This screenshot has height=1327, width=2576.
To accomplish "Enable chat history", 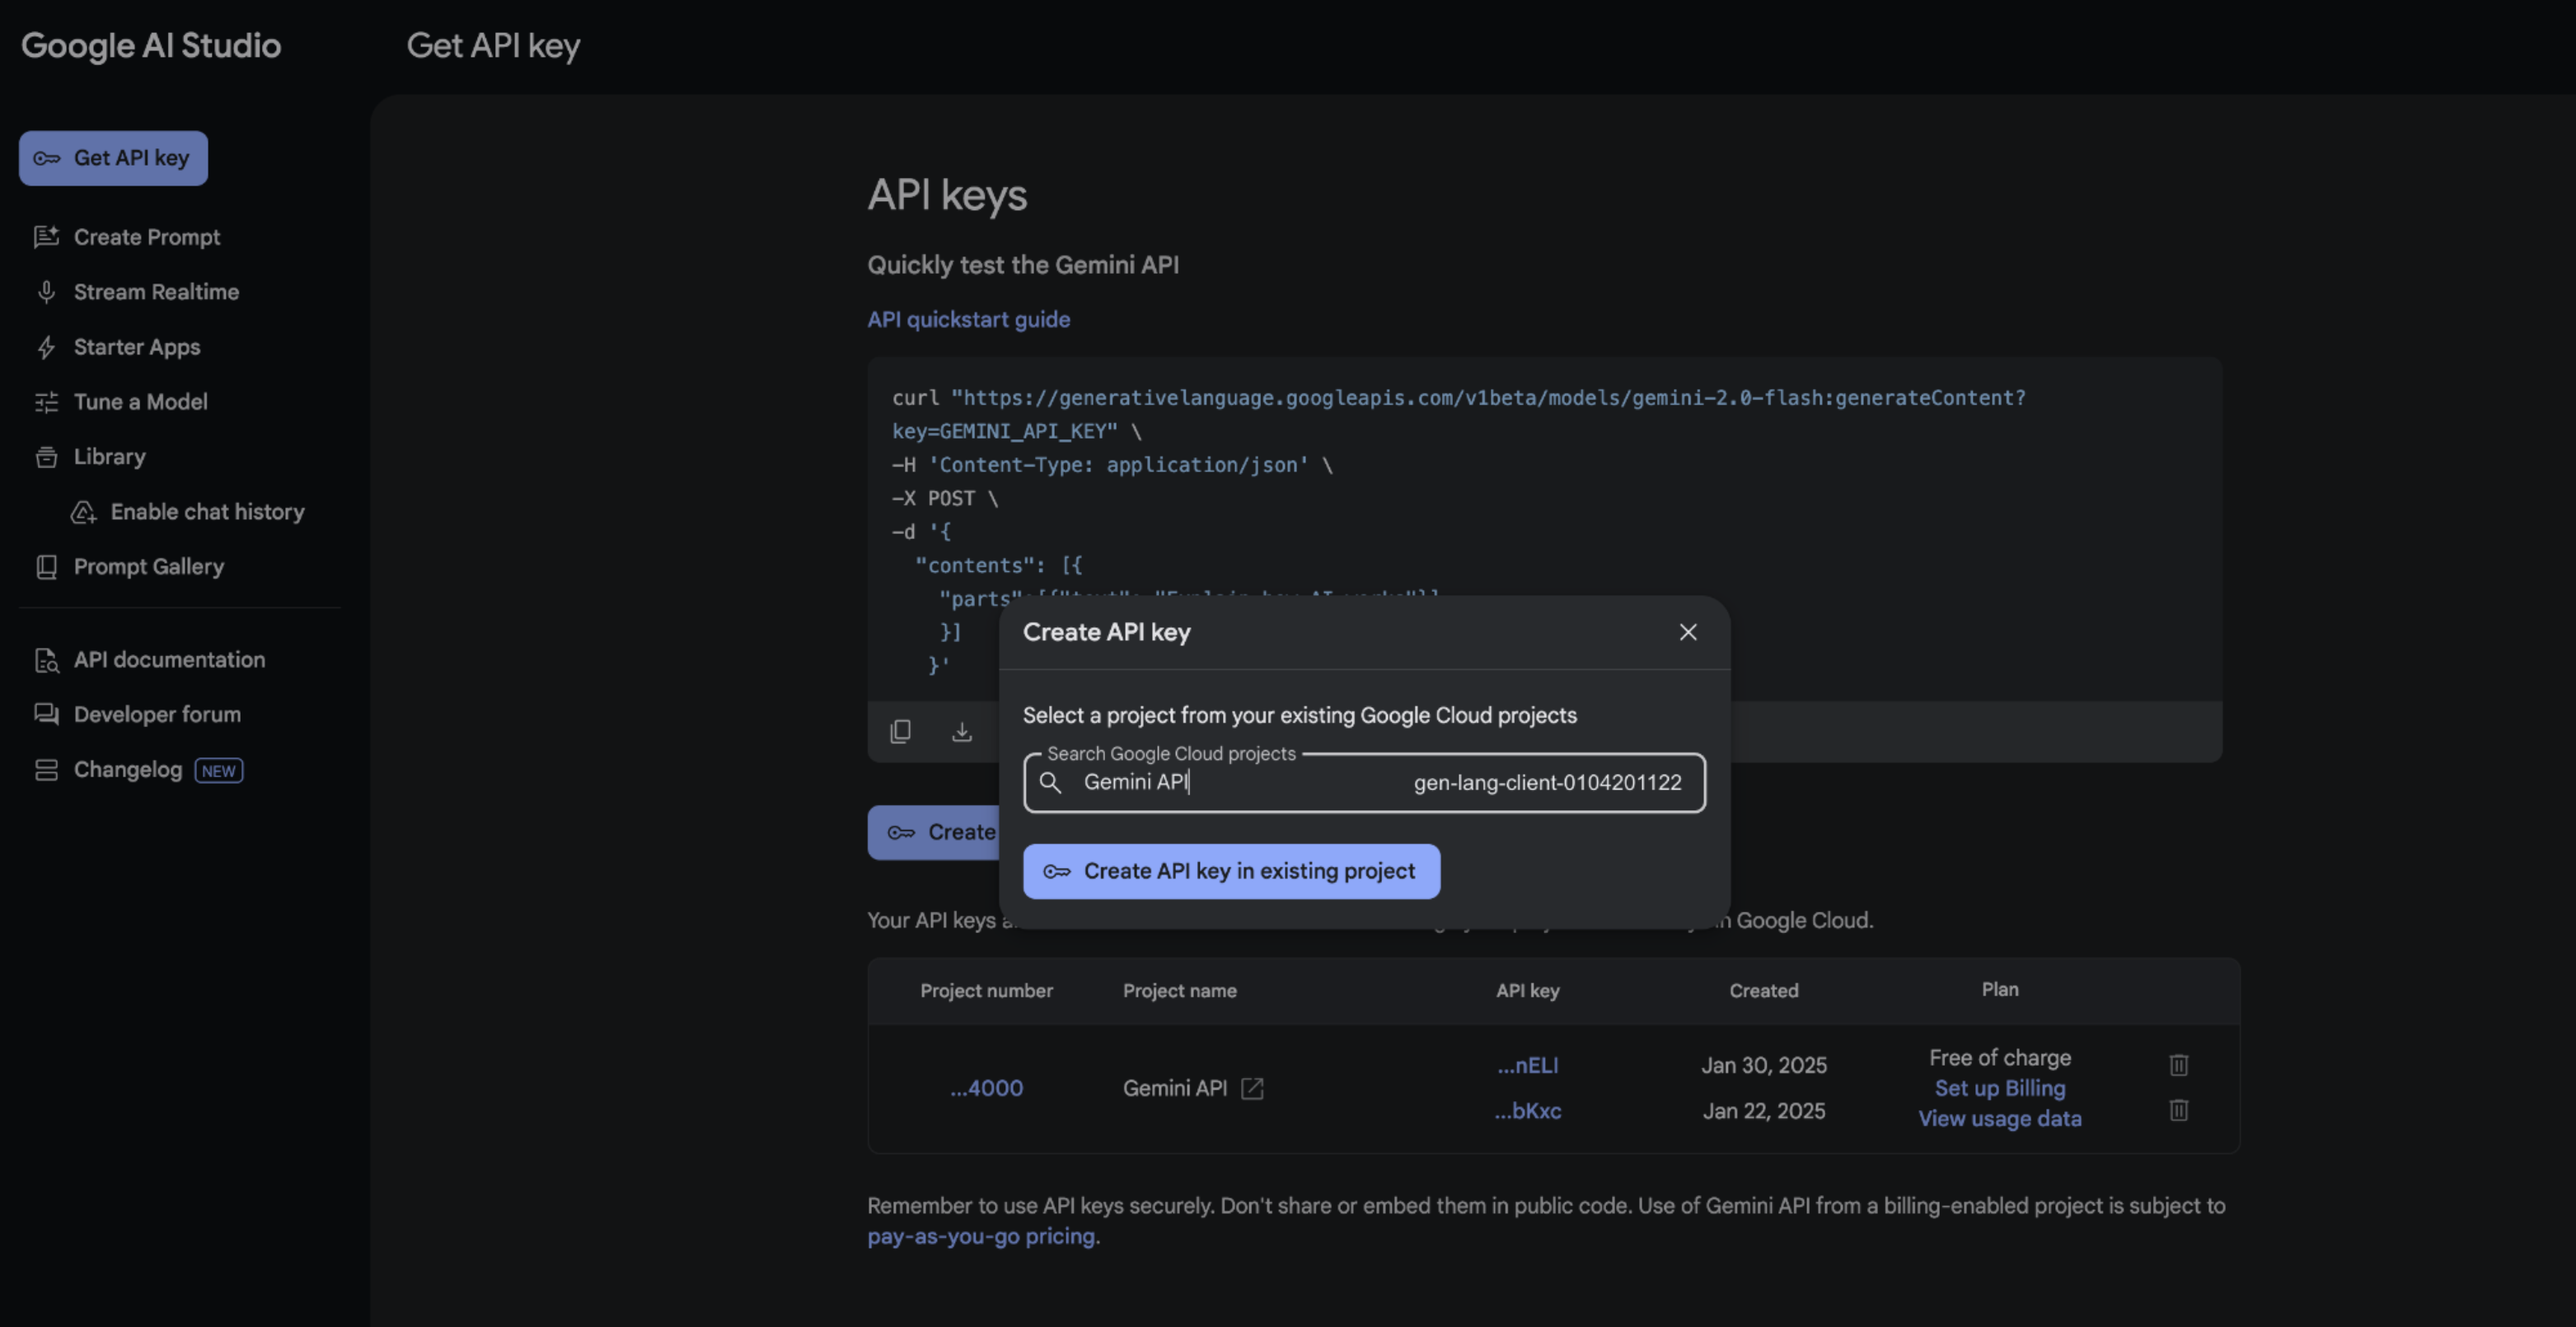I will [x=207, y=511].
